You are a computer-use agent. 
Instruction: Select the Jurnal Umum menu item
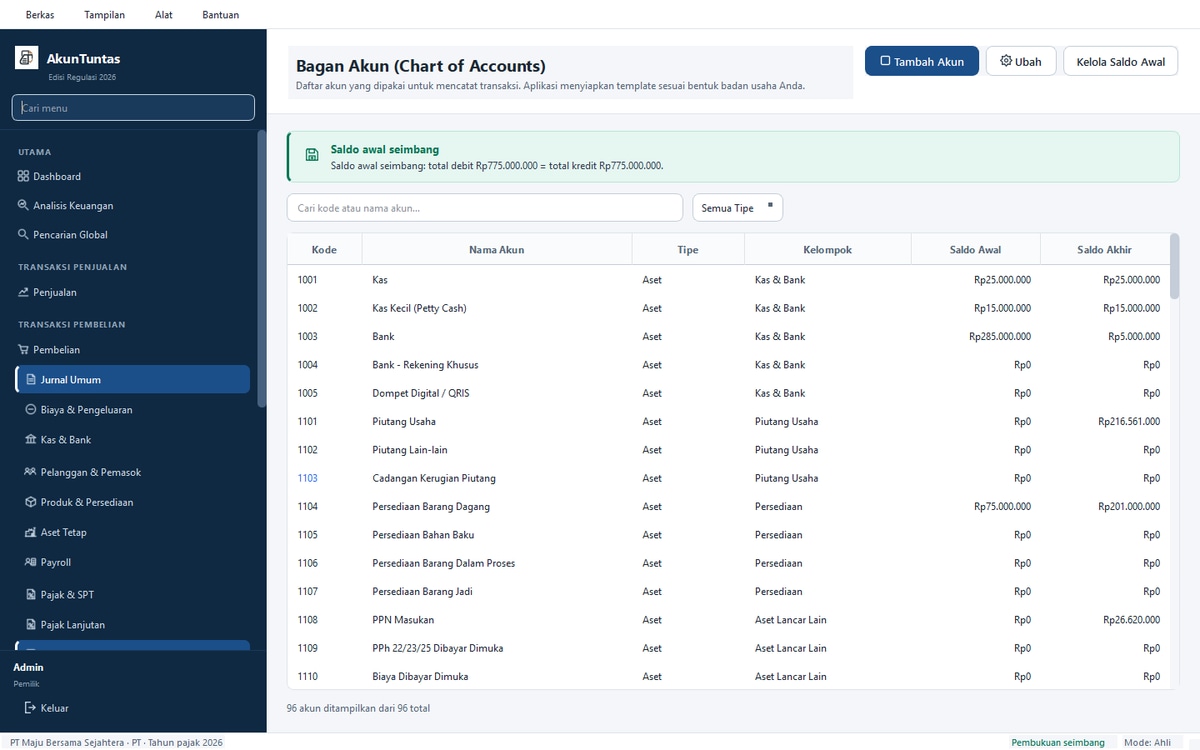(x=133, y=379)
